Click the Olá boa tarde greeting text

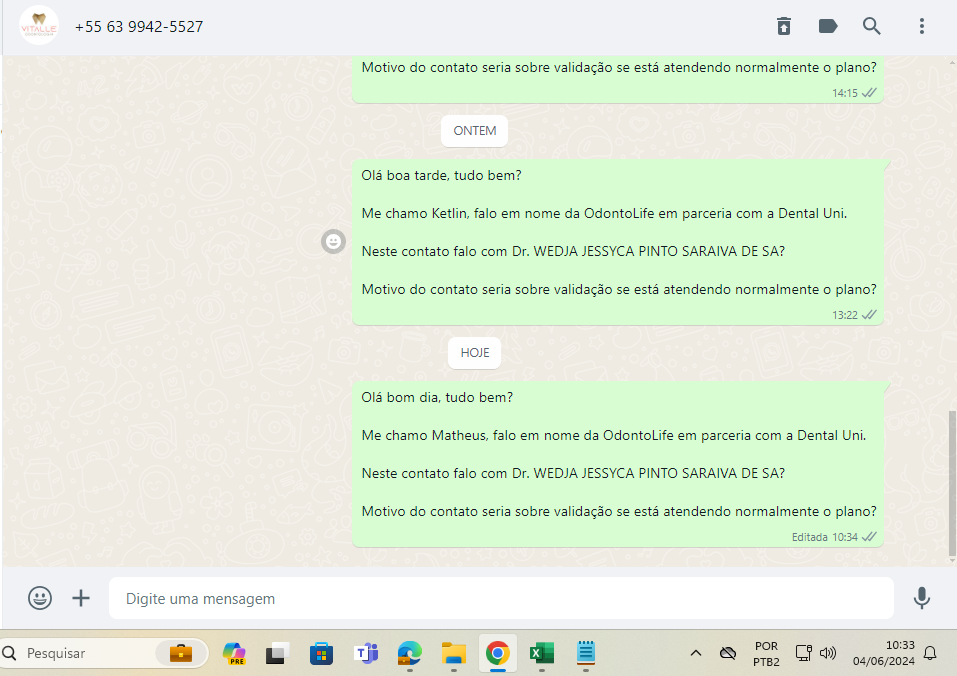click(x=441, y=176)
